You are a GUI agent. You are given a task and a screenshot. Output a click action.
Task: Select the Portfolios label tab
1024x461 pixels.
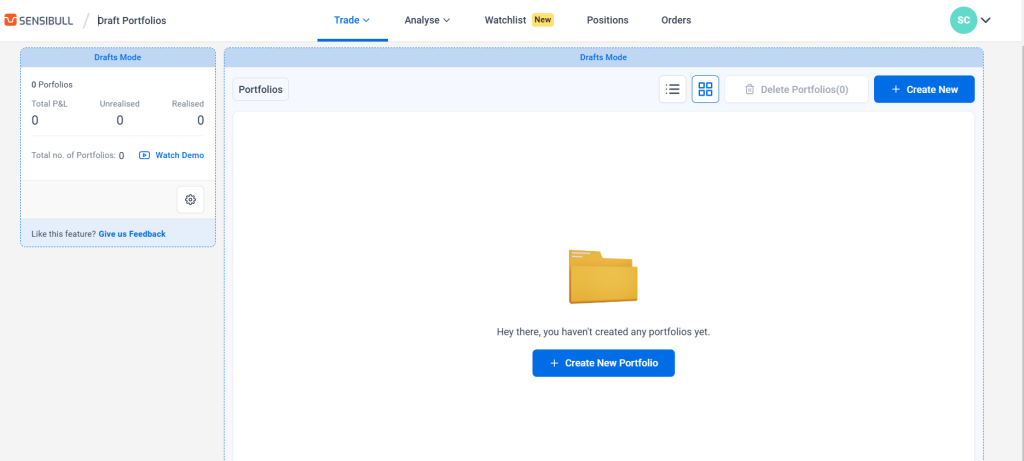(x=260, y=89)
